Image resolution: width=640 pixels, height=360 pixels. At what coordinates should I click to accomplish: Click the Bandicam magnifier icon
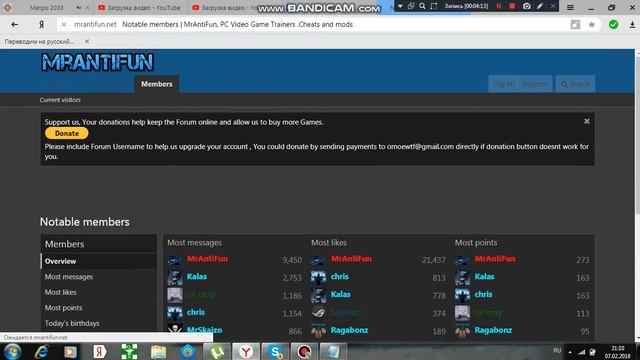tap(422, 6)
